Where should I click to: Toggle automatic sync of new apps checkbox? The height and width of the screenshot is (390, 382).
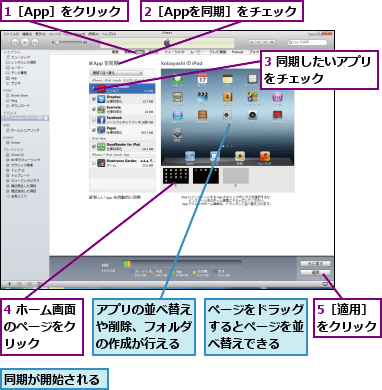(91, 197)
